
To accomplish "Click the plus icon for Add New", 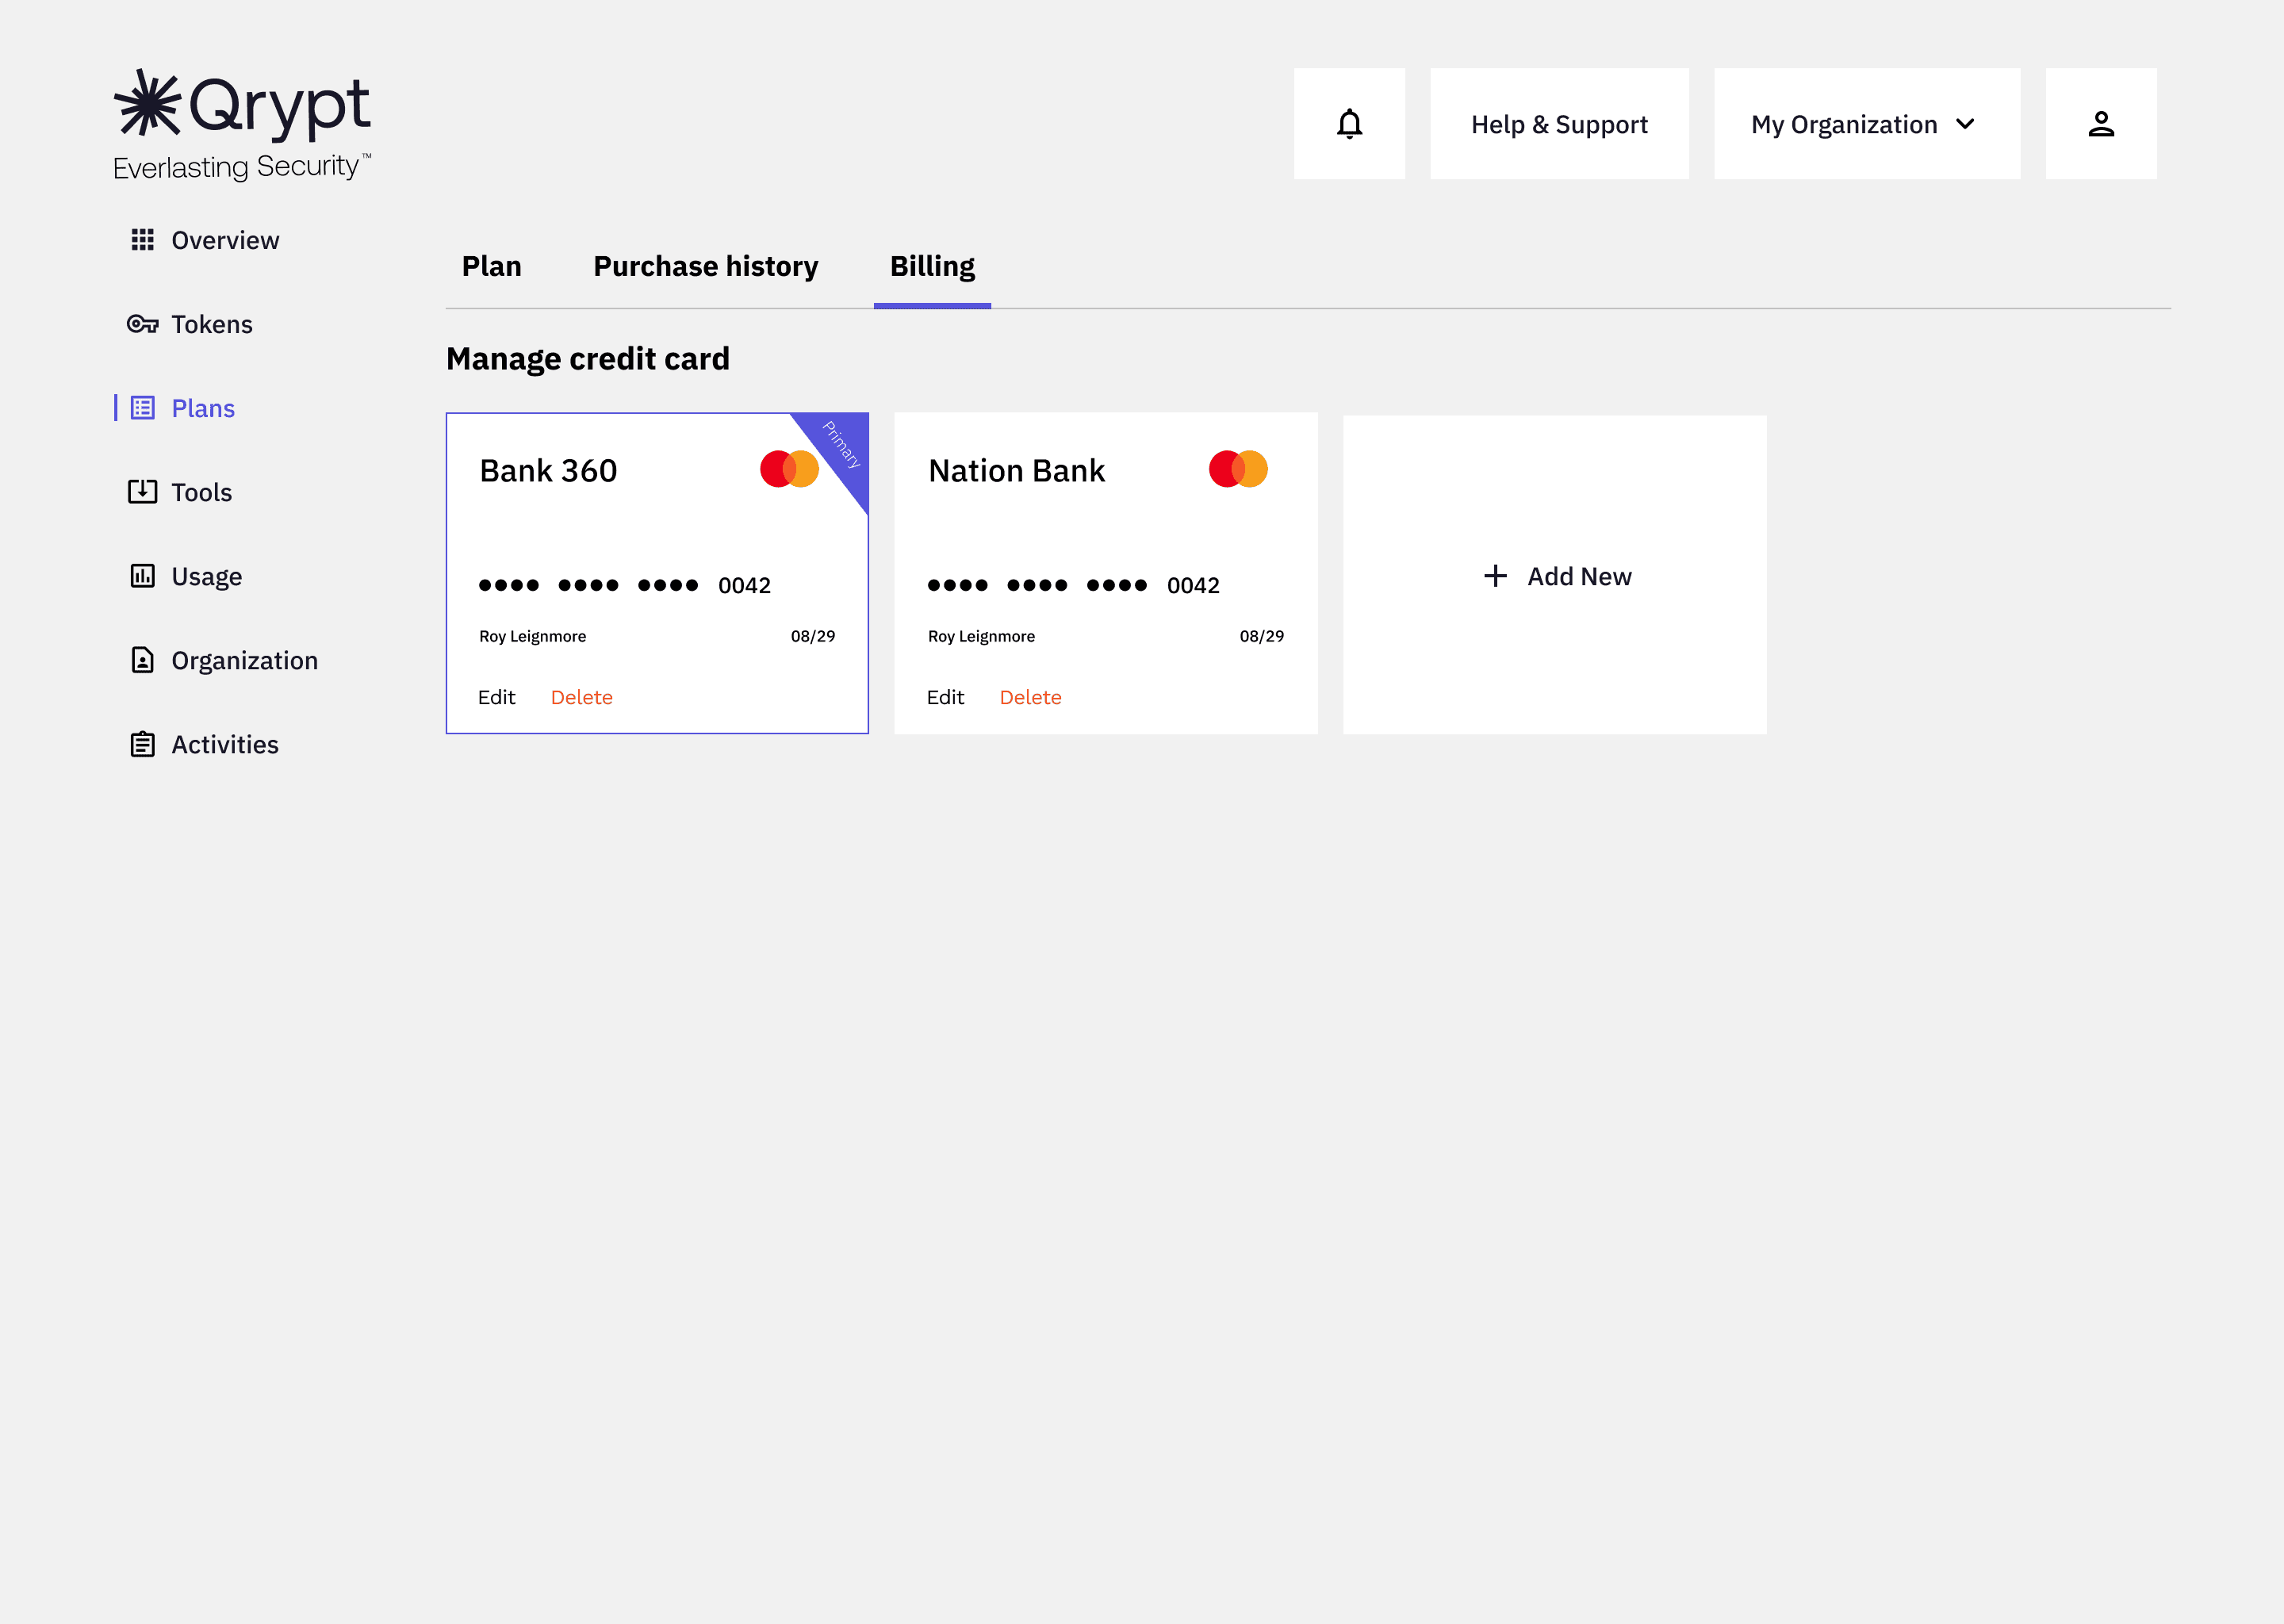I will (x=1495, y=576).
